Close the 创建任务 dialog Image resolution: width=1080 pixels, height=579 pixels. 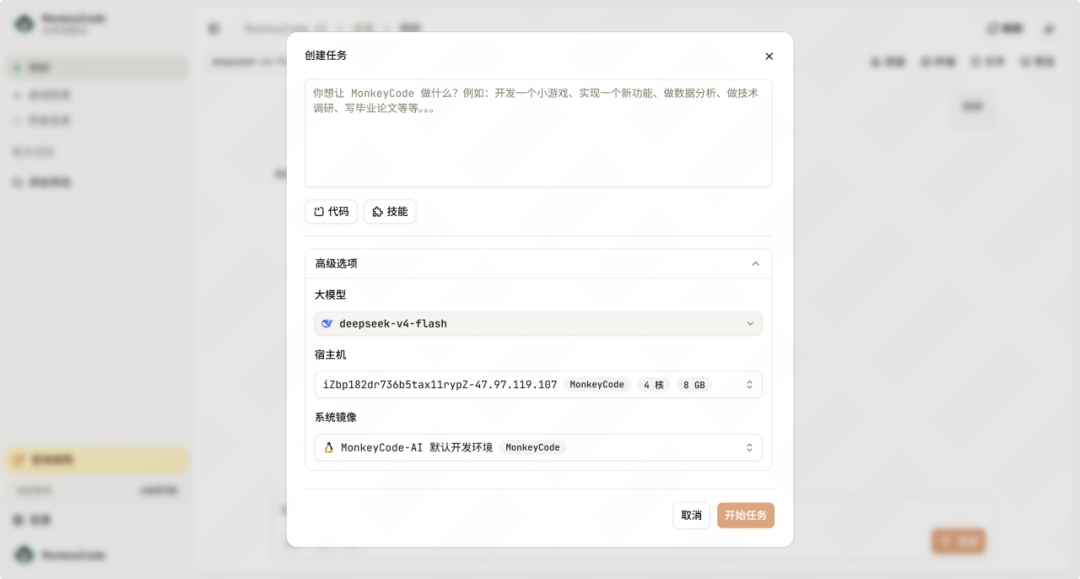(x=769, y=56)
